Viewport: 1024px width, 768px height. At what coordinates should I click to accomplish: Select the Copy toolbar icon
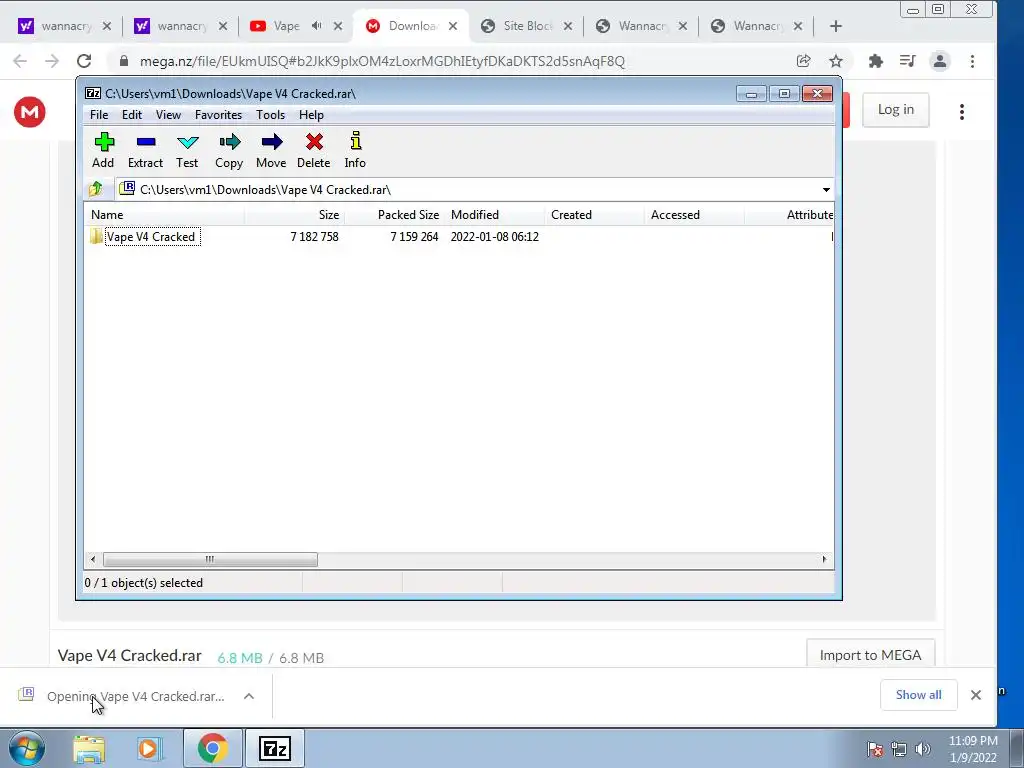[229, 150]
